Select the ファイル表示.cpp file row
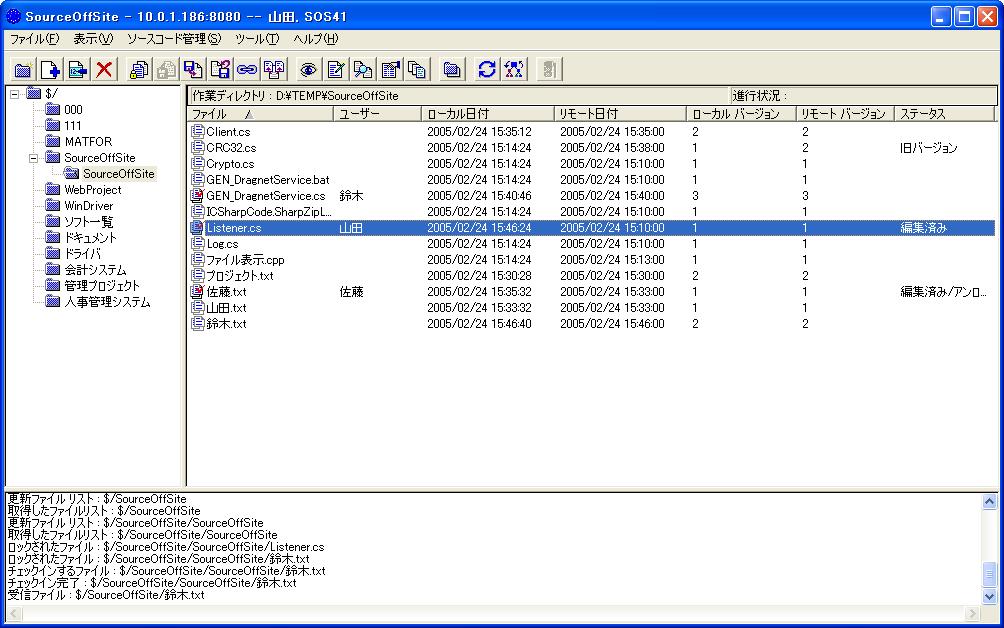1004x628 pixels. [592, 259]
